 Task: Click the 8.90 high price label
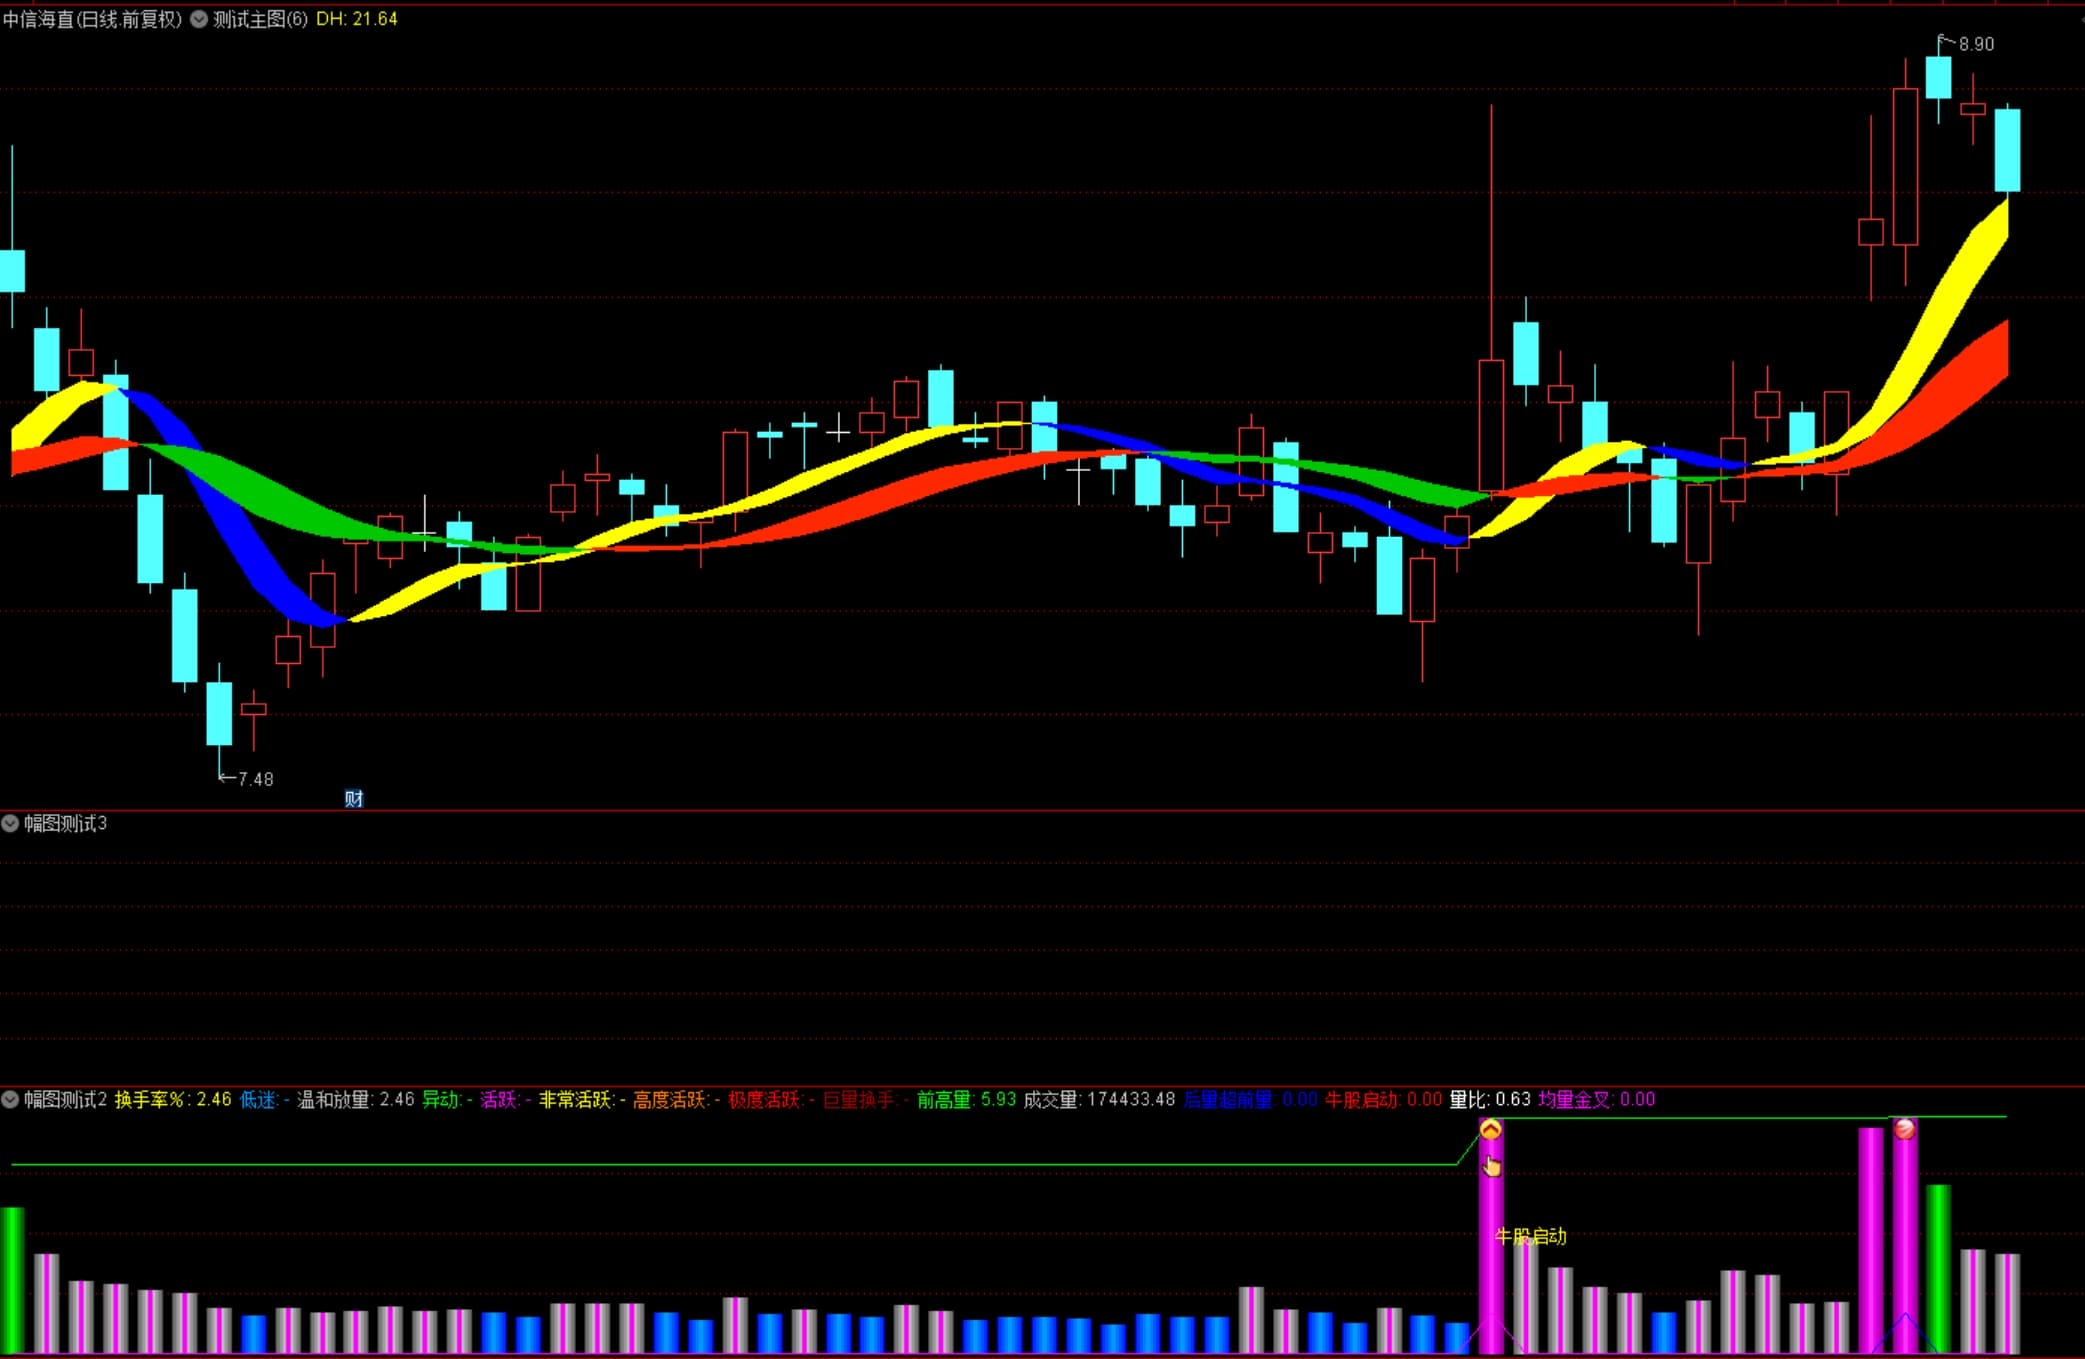point(1976,44)
